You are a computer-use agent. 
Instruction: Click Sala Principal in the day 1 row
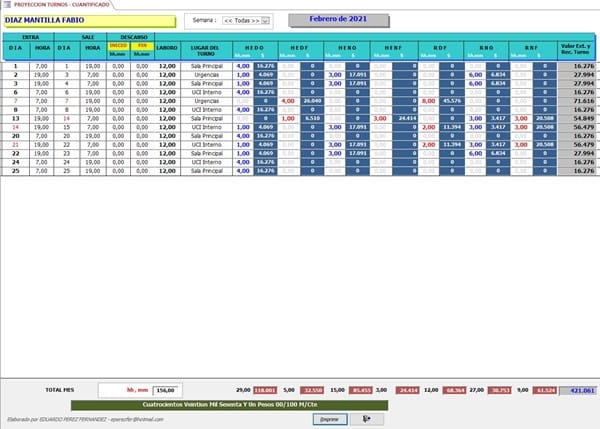click(207, 66)
